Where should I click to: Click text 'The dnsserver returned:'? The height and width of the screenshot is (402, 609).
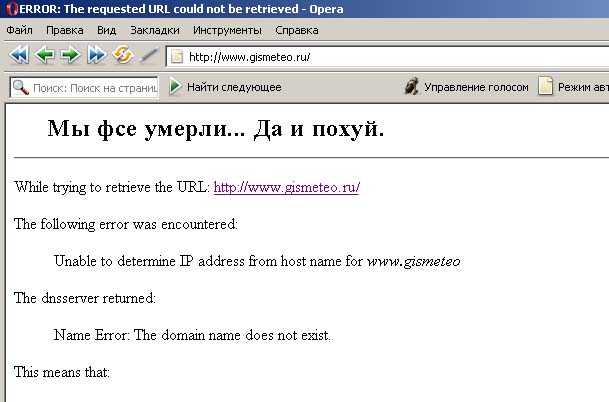[x=85, y=298]
